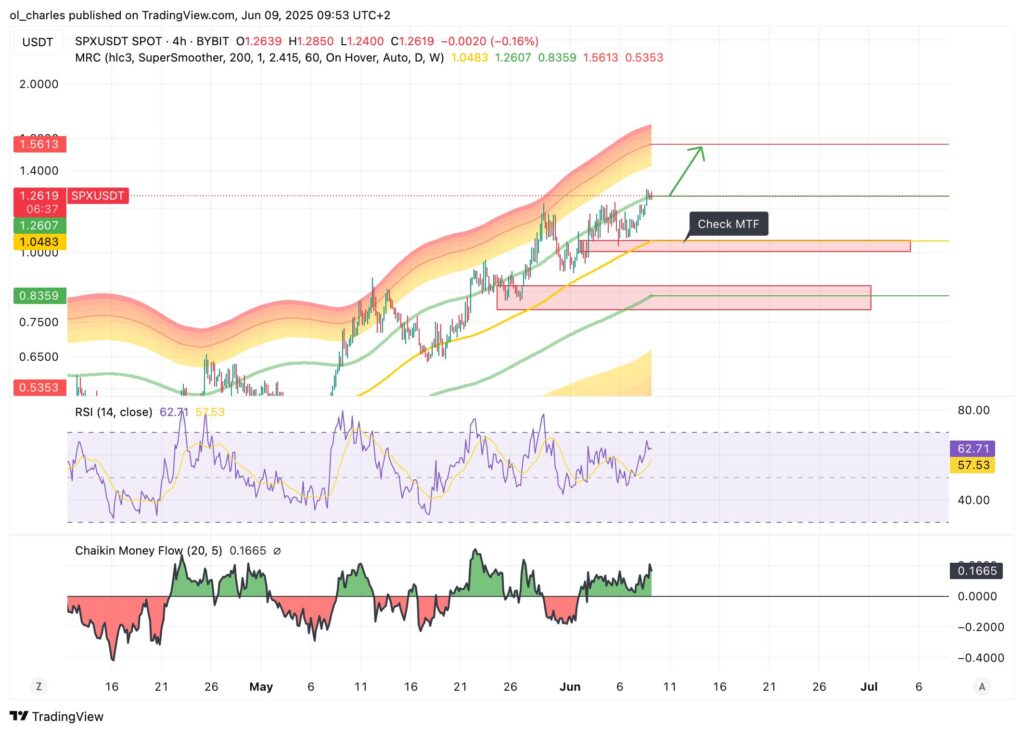Toggle the USDT unit button

coord(36,41)
